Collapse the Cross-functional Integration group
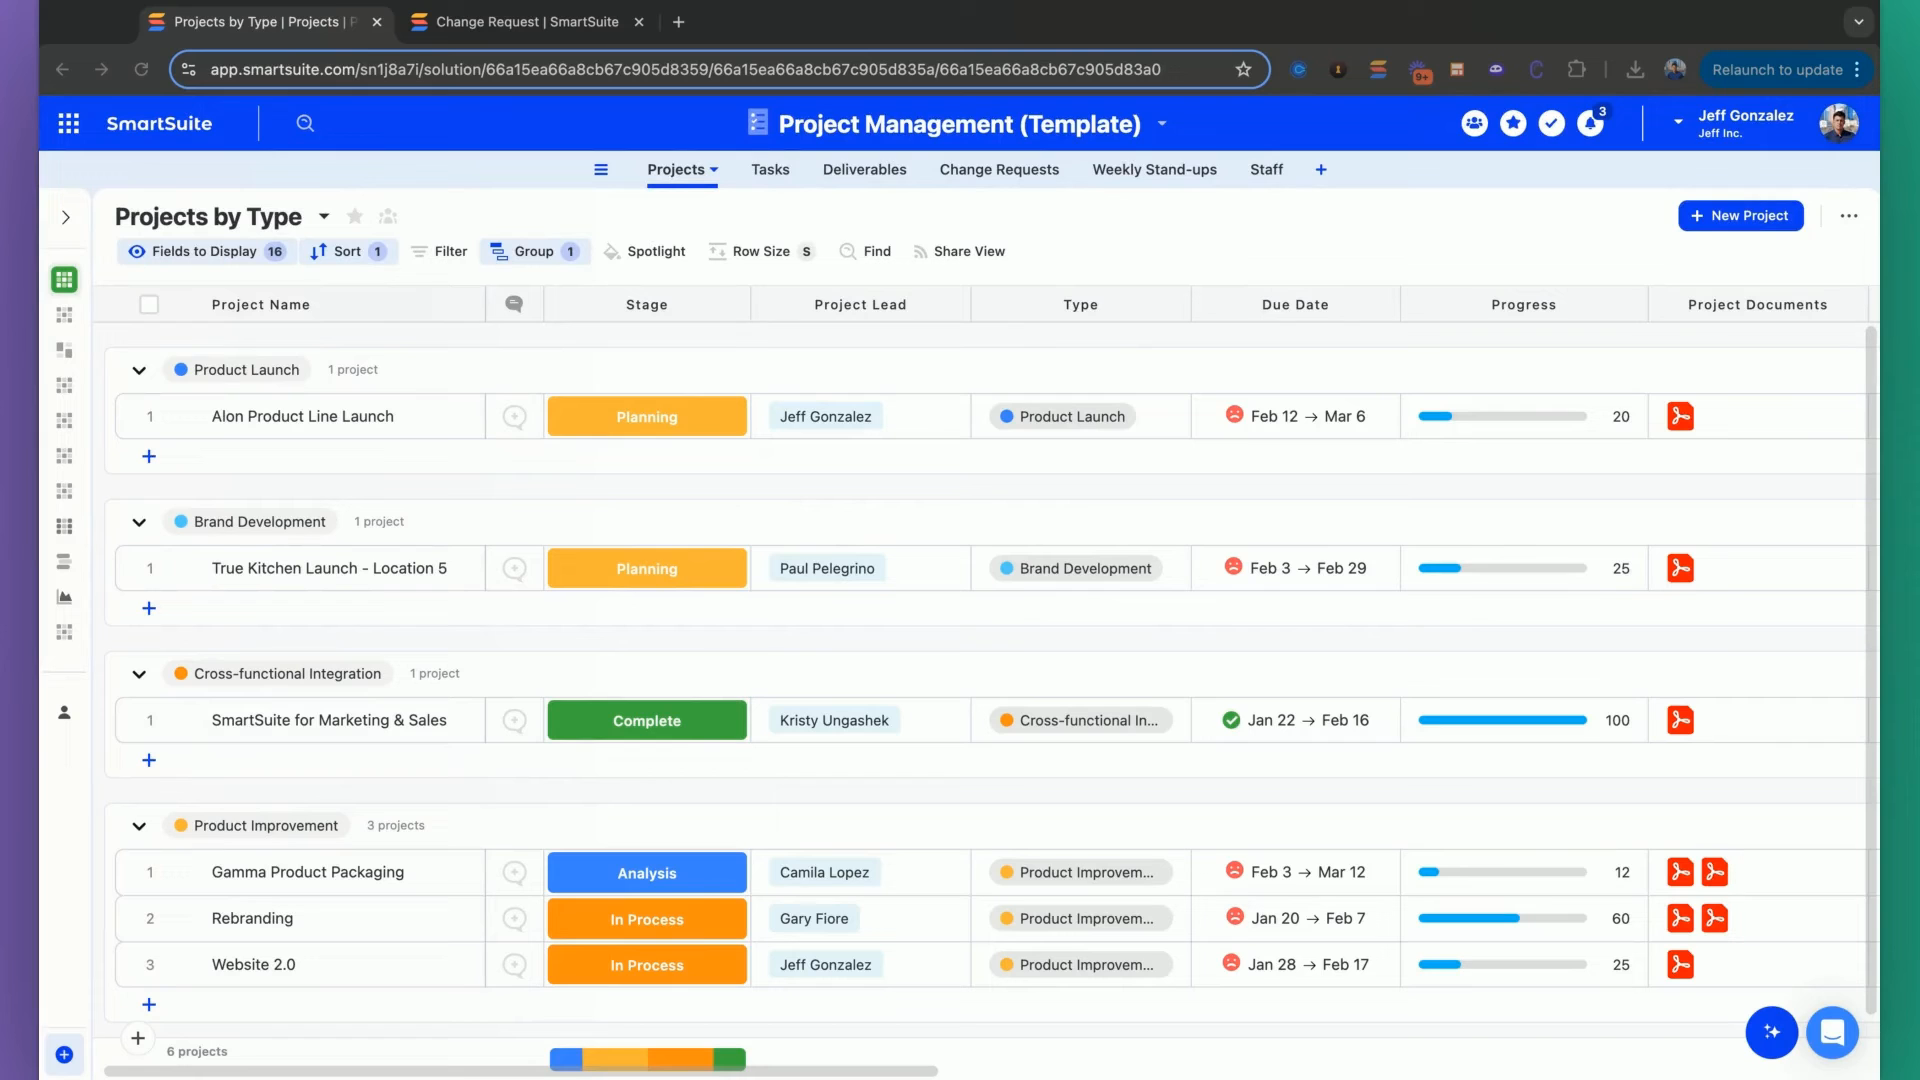The width and height of the screenshot is (1920, 1080). 139,675
